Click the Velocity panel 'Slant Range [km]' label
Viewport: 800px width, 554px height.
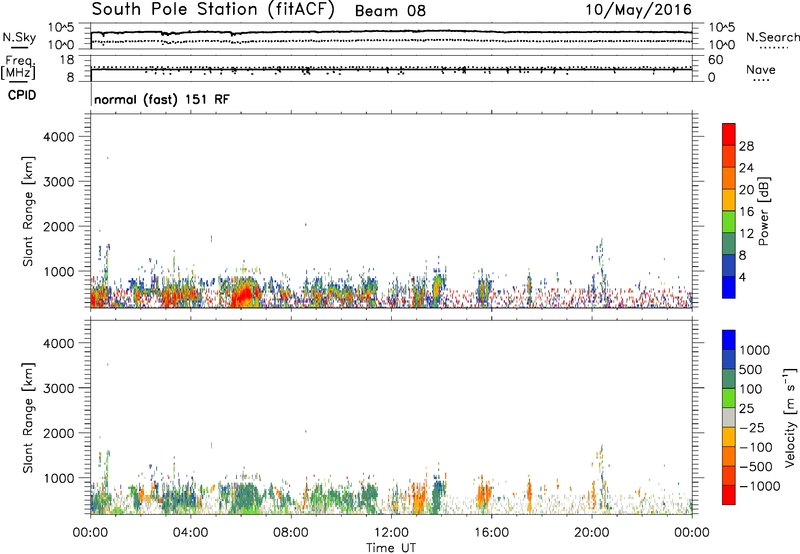tap(28, 418)
